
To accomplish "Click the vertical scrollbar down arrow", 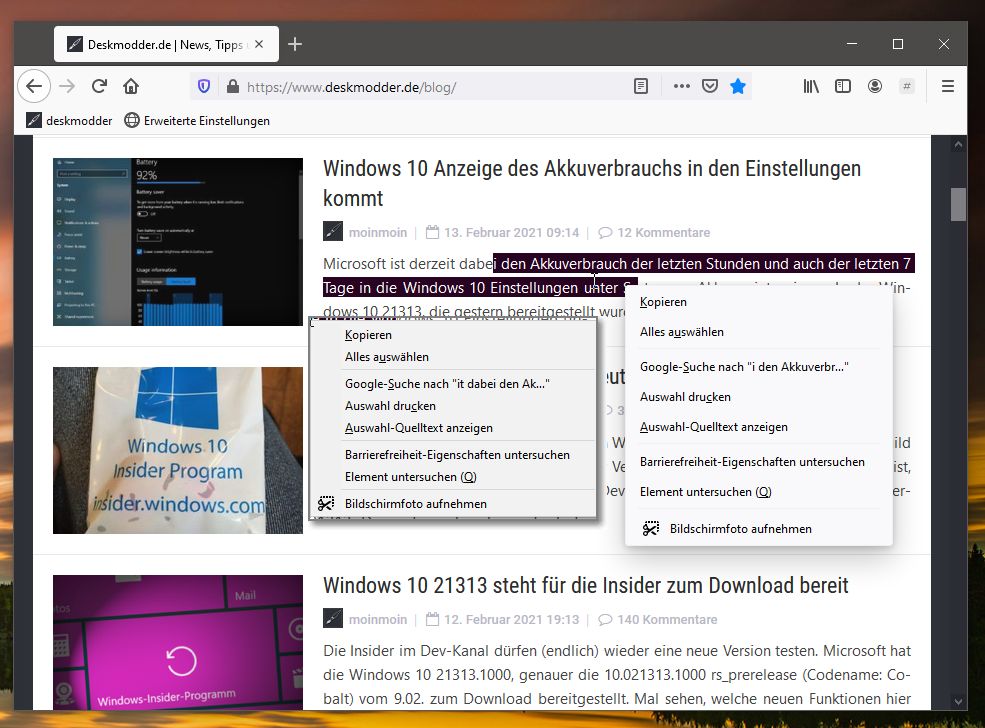I will (x=958, y=701).
